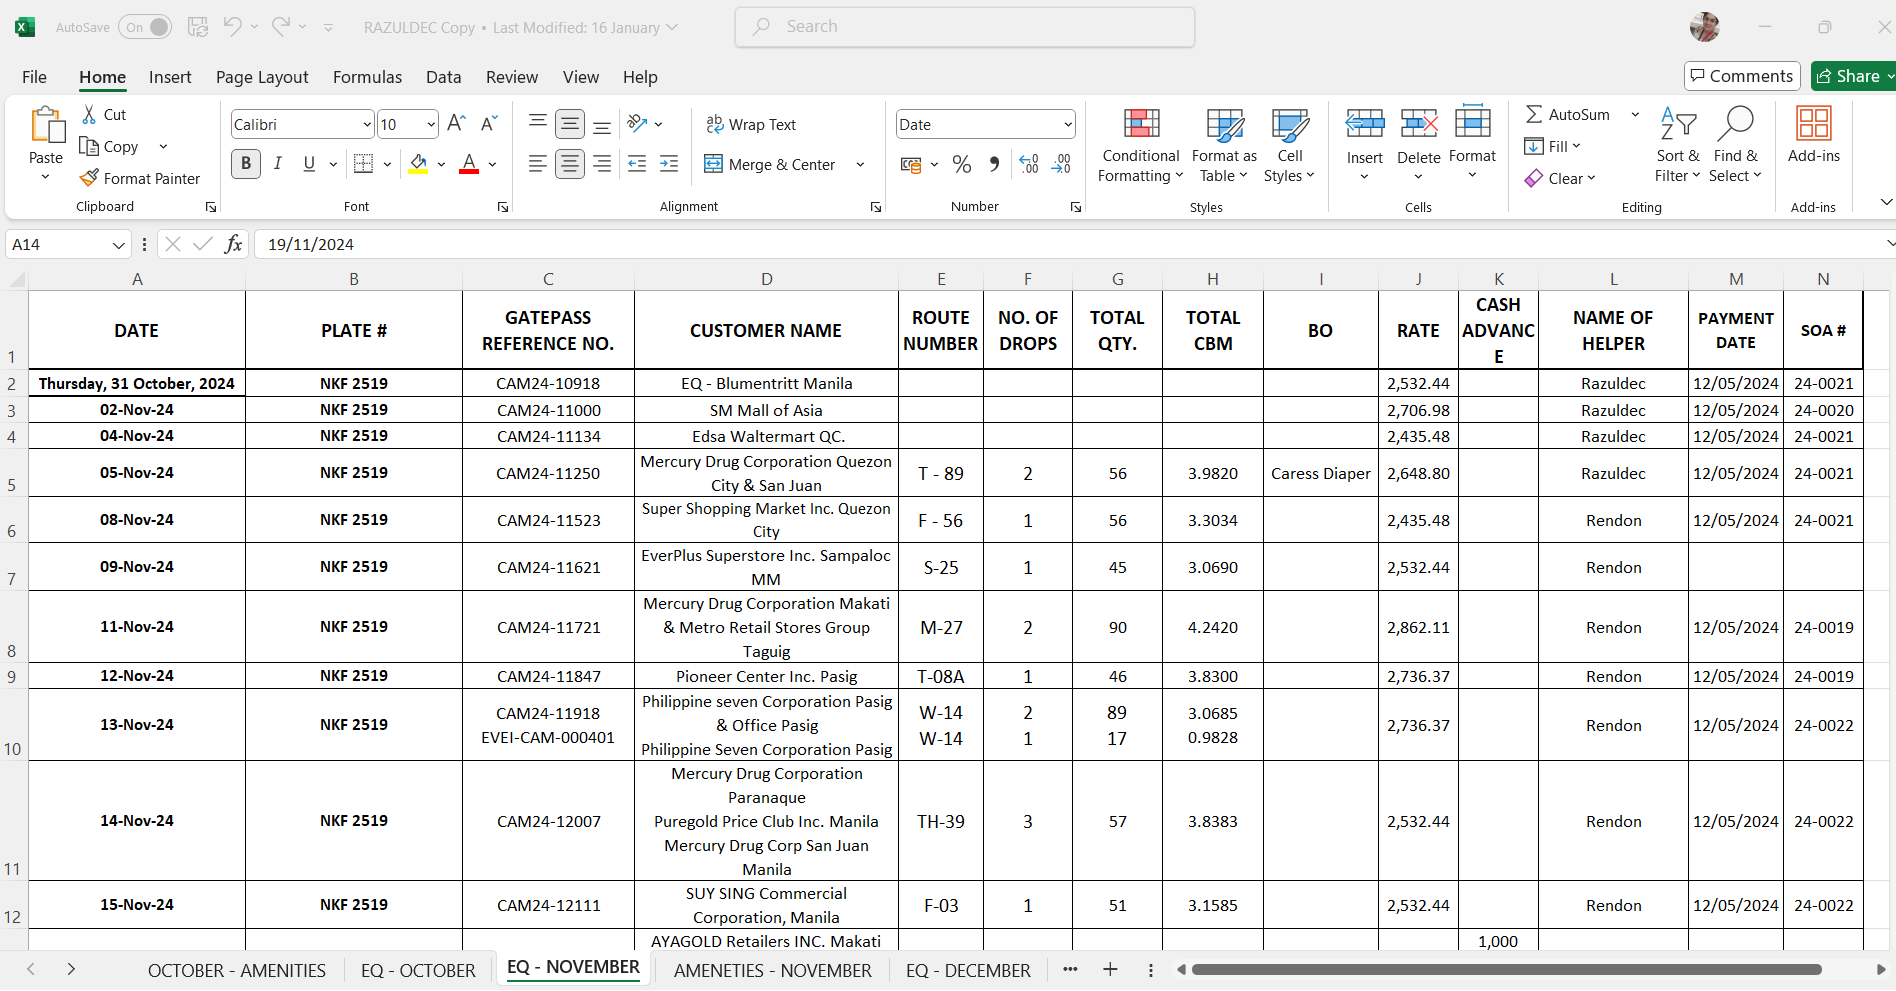
Task: Click the Italic formatting icon
Action: pos(278,164)
